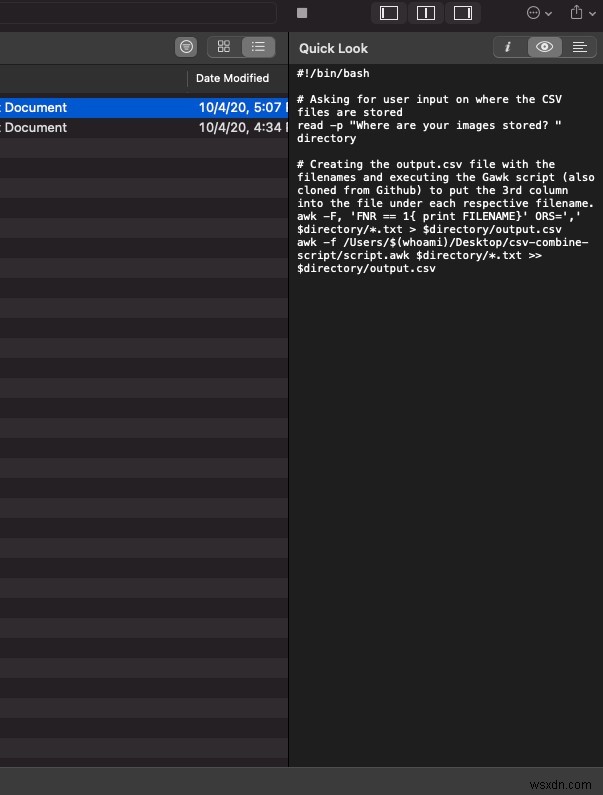Screen dimensions: 603x795
Task: Click the '# Creating the output.csv' comment line
Action: (426, 164)
